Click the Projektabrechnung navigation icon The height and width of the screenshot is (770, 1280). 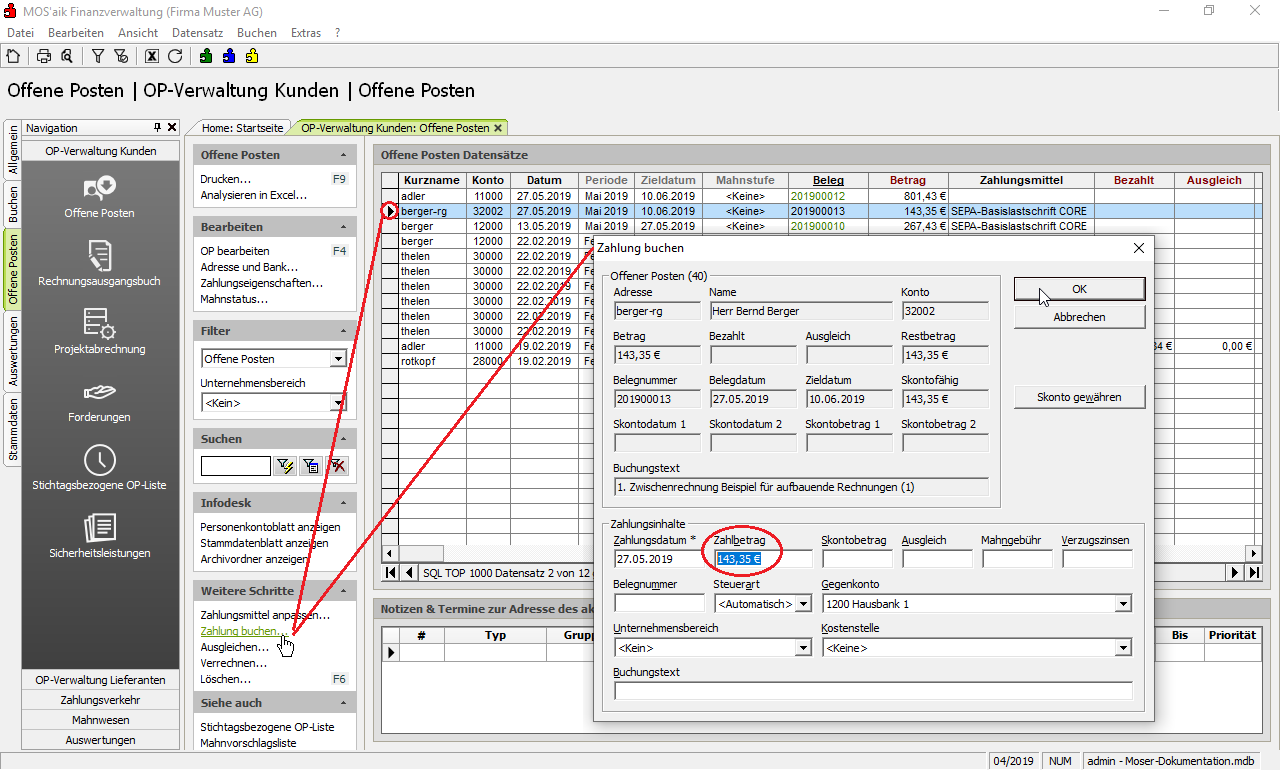click(x=99, y=331)
